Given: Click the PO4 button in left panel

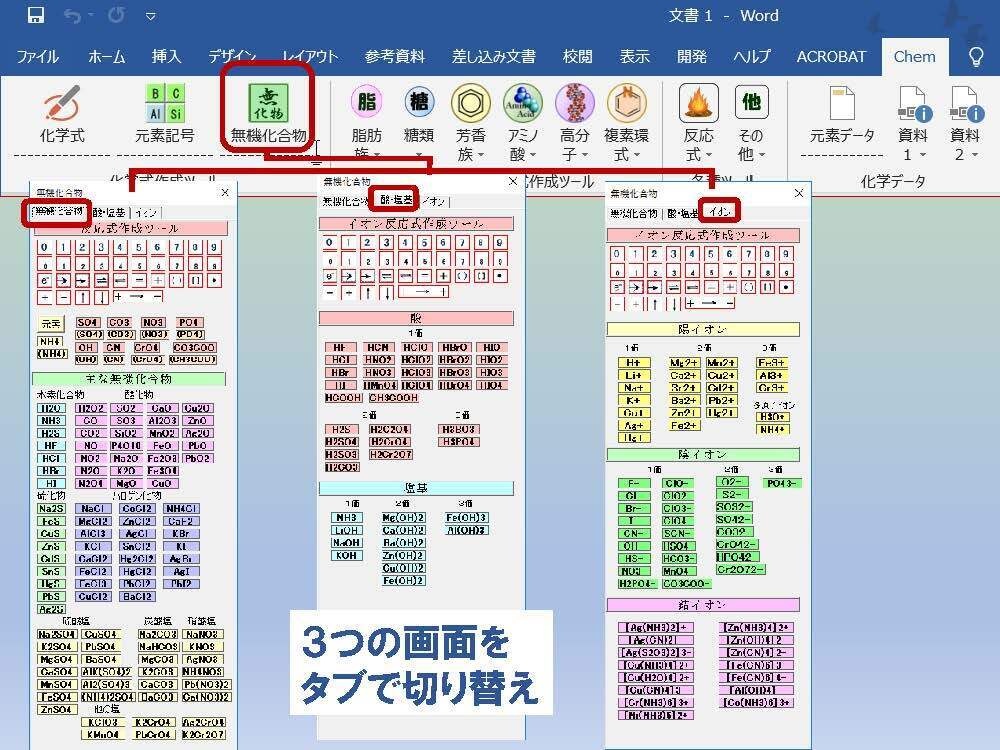Looking at the screenshot, I should (x=189, y=322).
